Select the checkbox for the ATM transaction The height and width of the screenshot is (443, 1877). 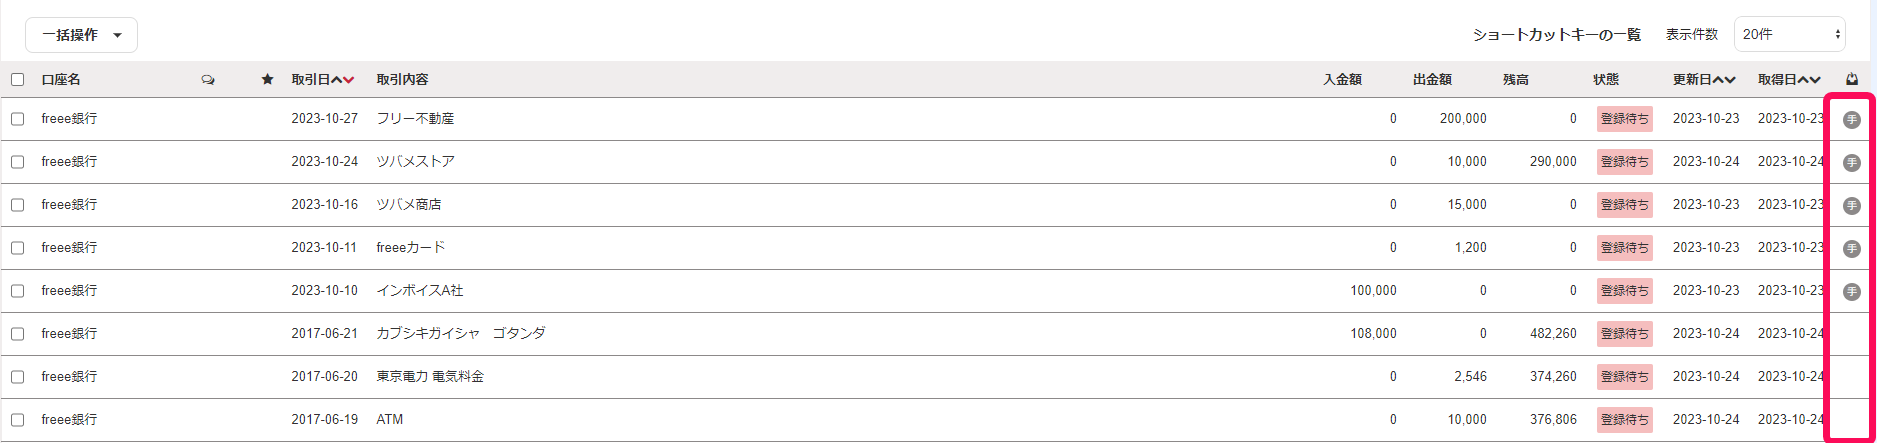(x=18, y=420)
